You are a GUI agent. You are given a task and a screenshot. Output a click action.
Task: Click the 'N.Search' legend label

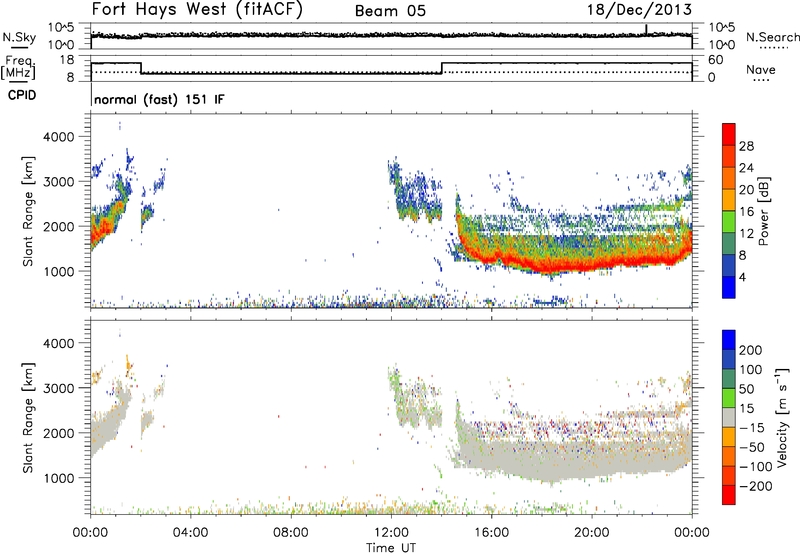[772, 37]
